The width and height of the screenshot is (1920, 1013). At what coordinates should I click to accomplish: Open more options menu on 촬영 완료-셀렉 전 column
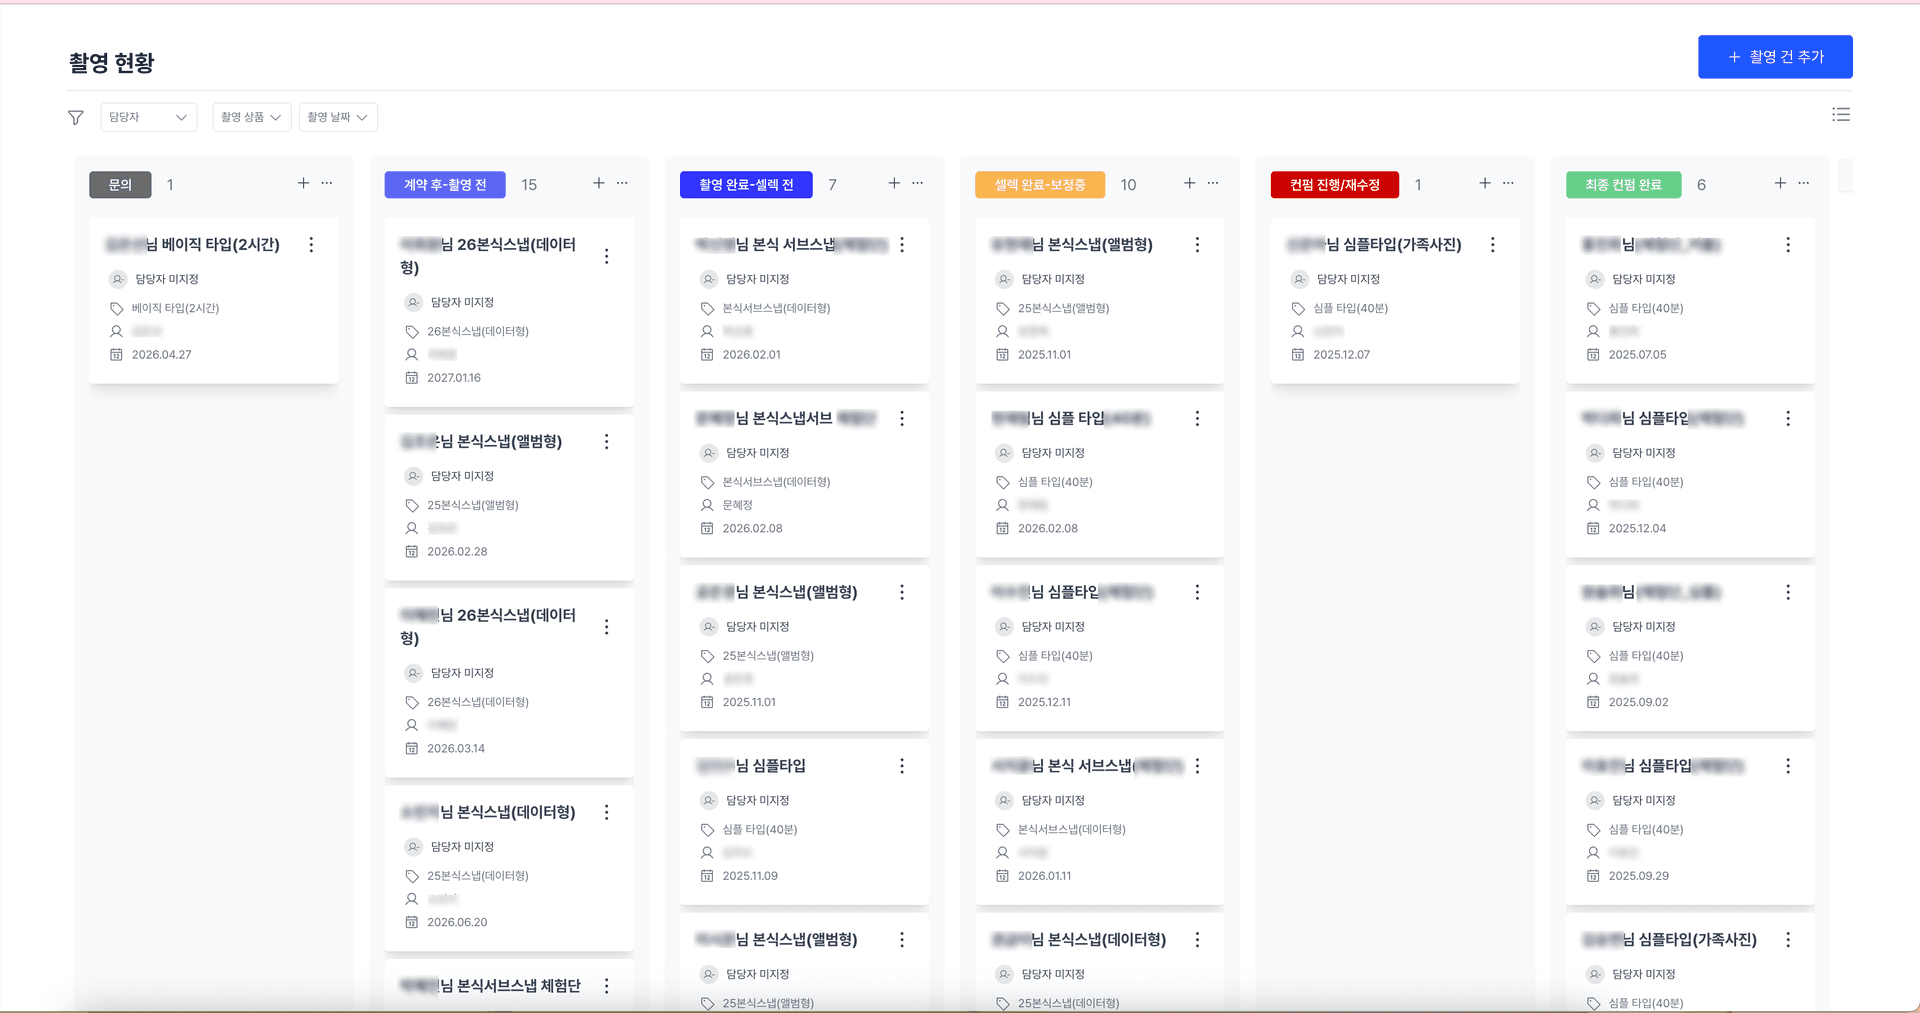coord(918,183)
